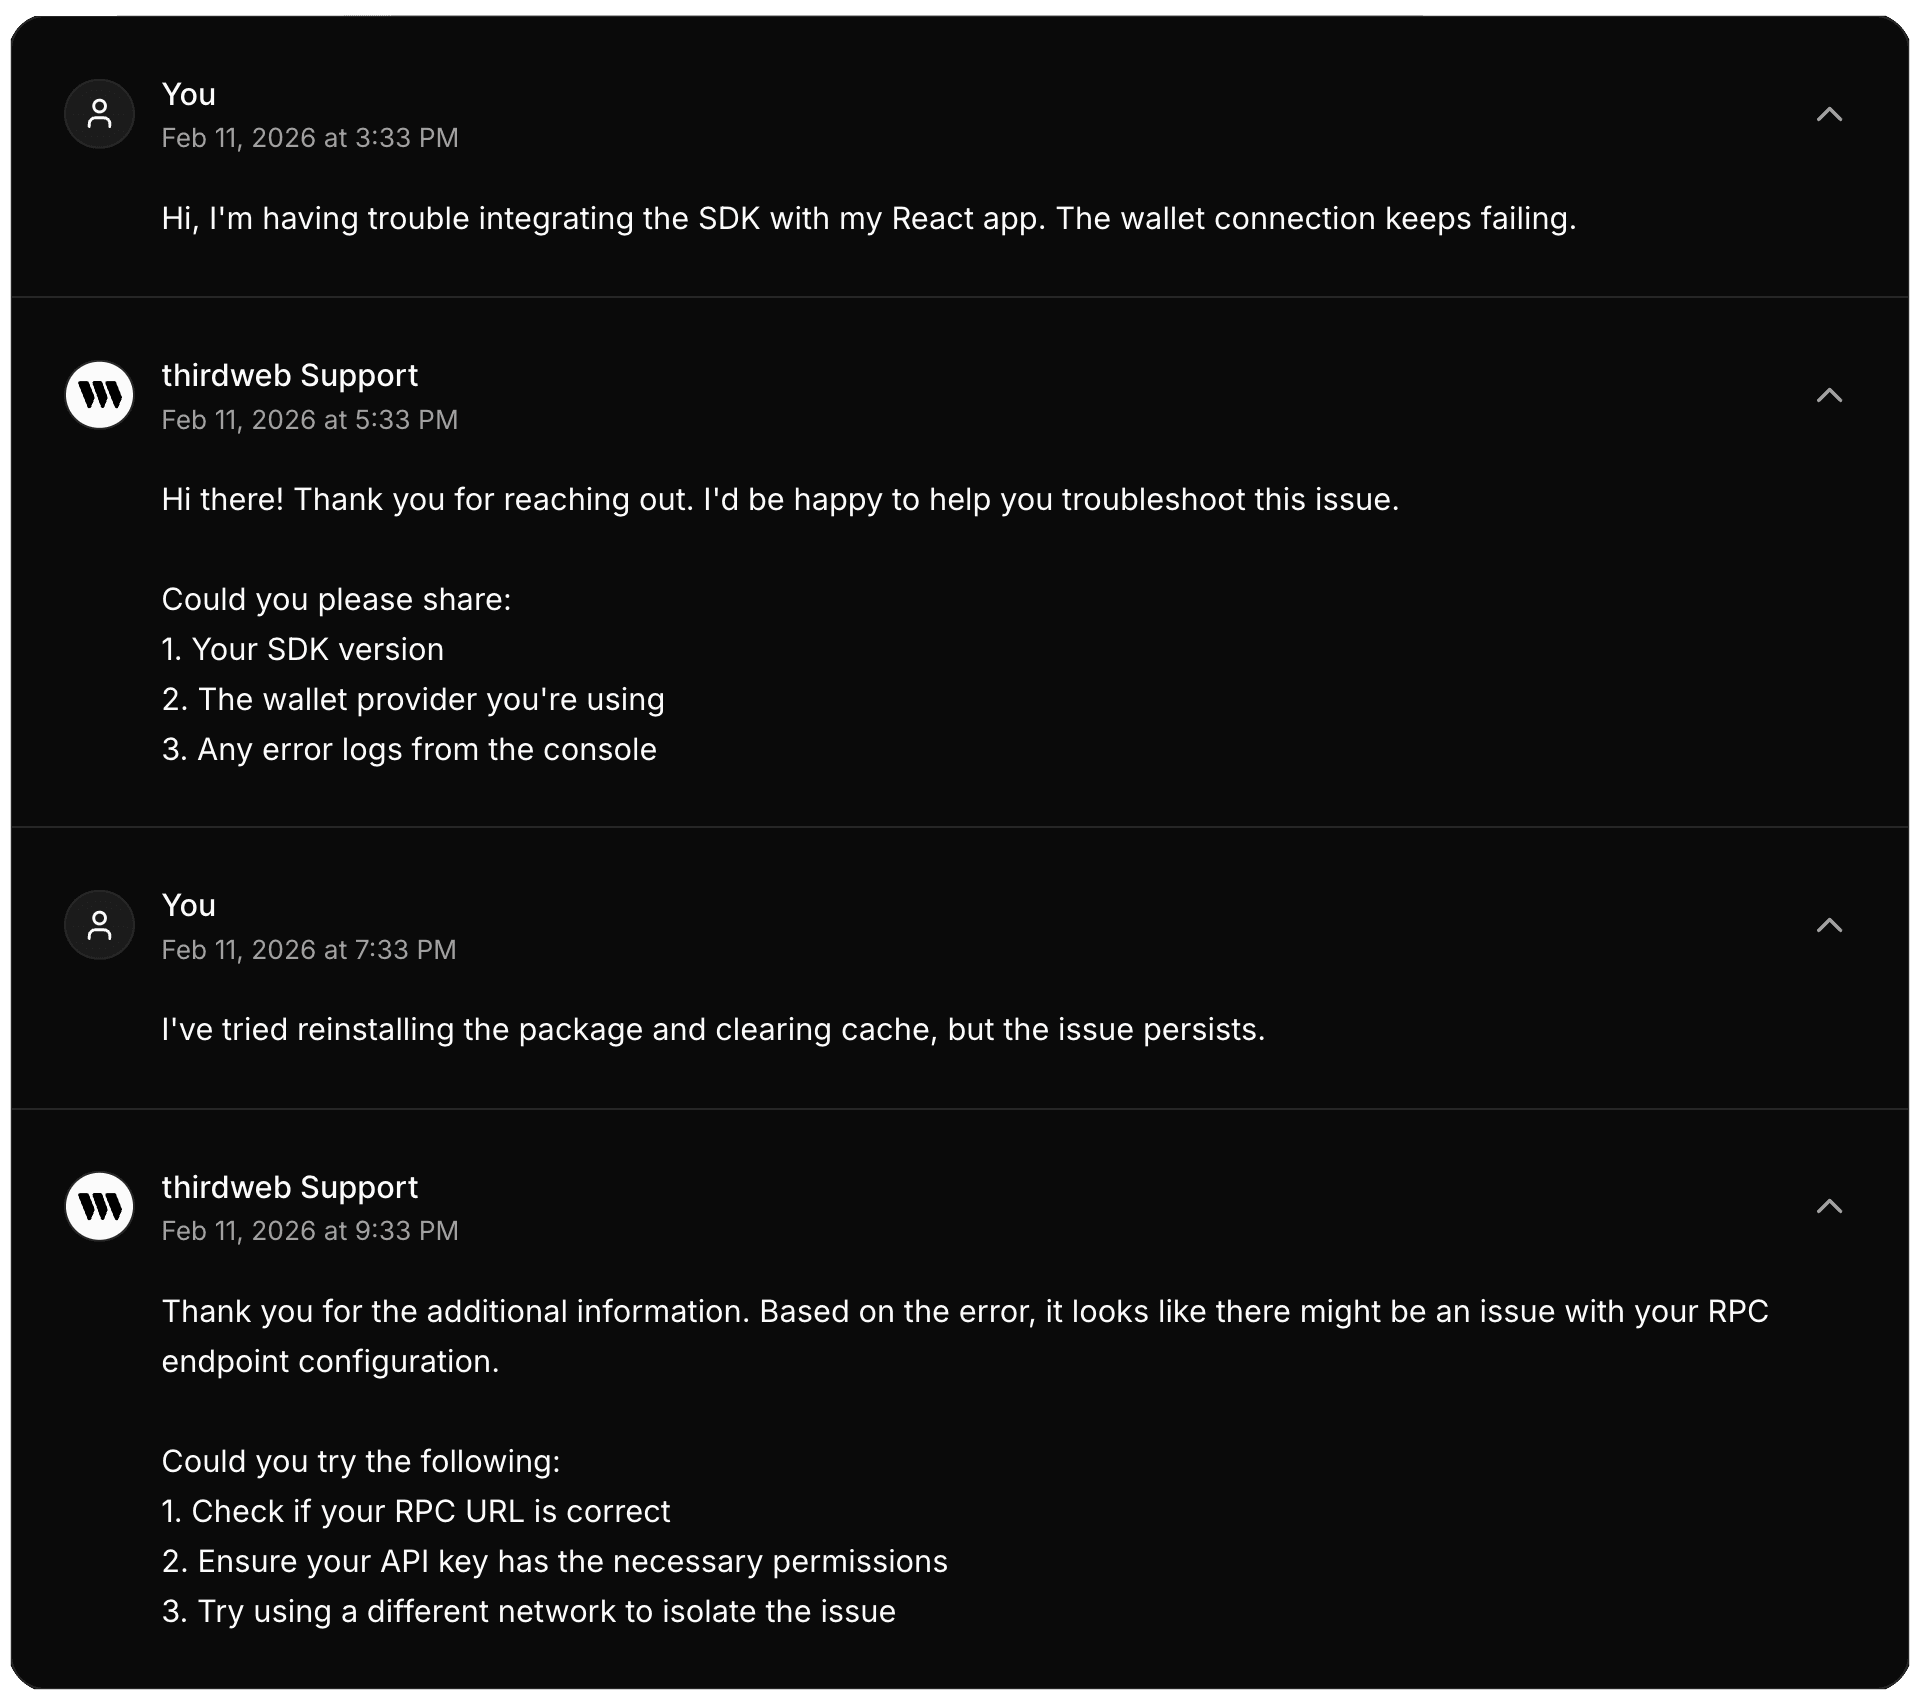This screenshot has width=1923, height=1703.
Task: Click the user avatar on the 7:33 PM message
Action: click(100, 925)
